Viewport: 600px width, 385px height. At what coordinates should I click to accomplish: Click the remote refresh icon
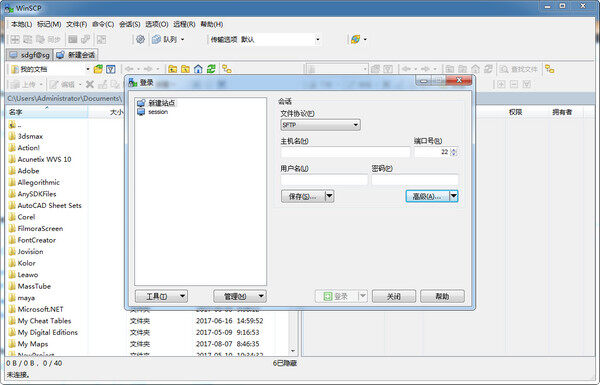(x=488, y=69)
